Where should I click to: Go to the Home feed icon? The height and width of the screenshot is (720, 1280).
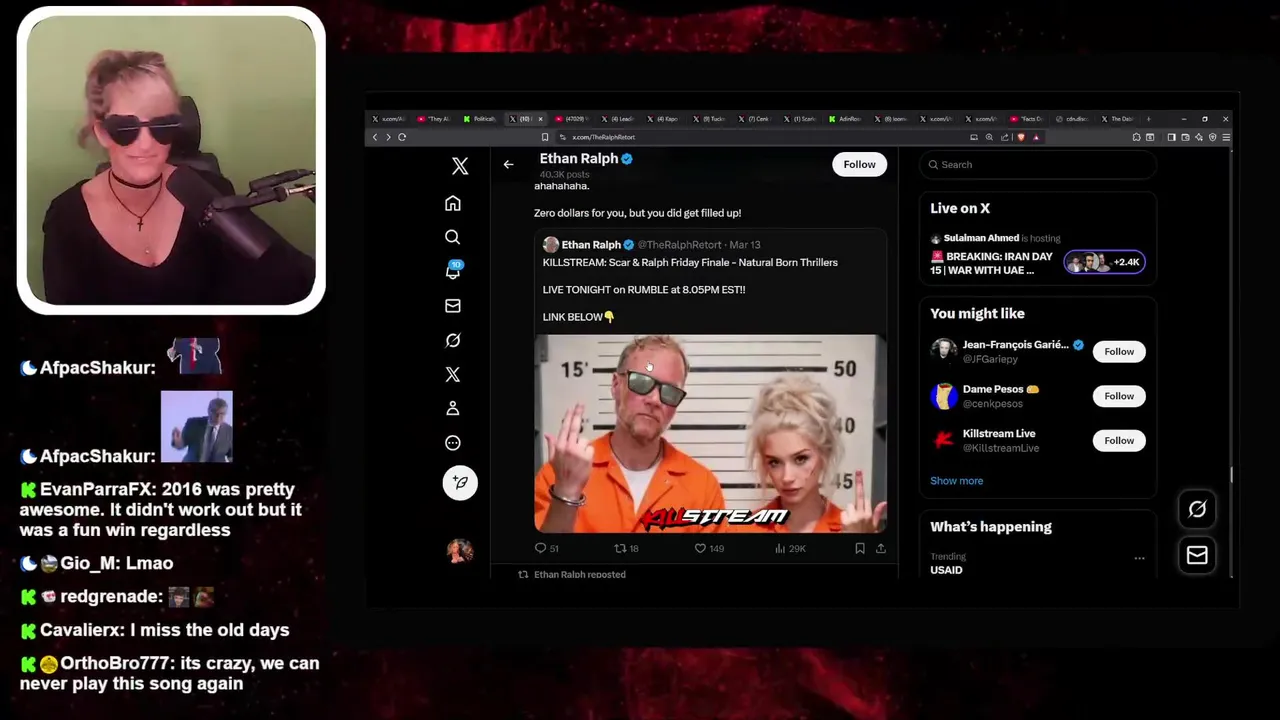pos(453,203)
